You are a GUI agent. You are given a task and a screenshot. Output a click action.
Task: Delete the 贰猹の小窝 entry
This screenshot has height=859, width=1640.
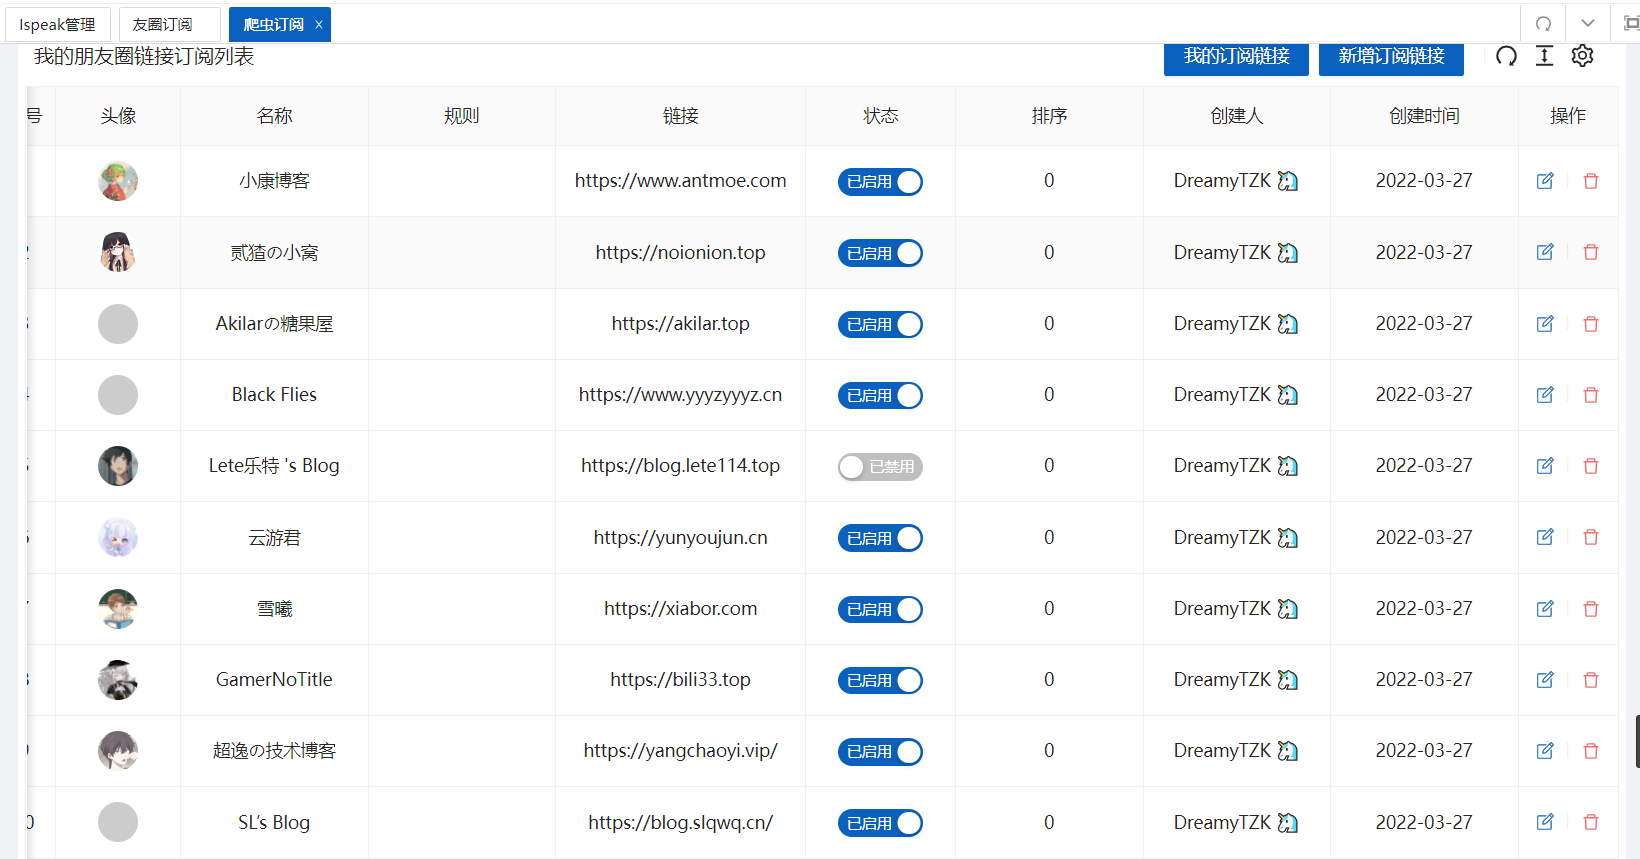(x=1591, y=252)
